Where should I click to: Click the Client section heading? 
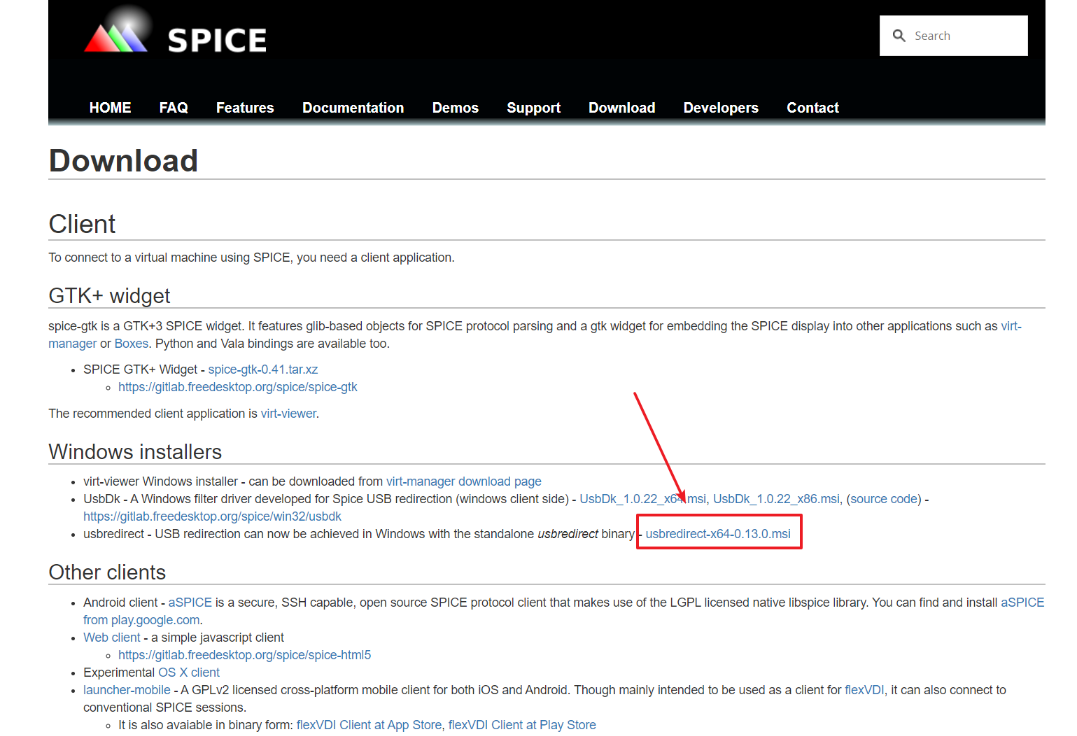(x=82, y=225)
